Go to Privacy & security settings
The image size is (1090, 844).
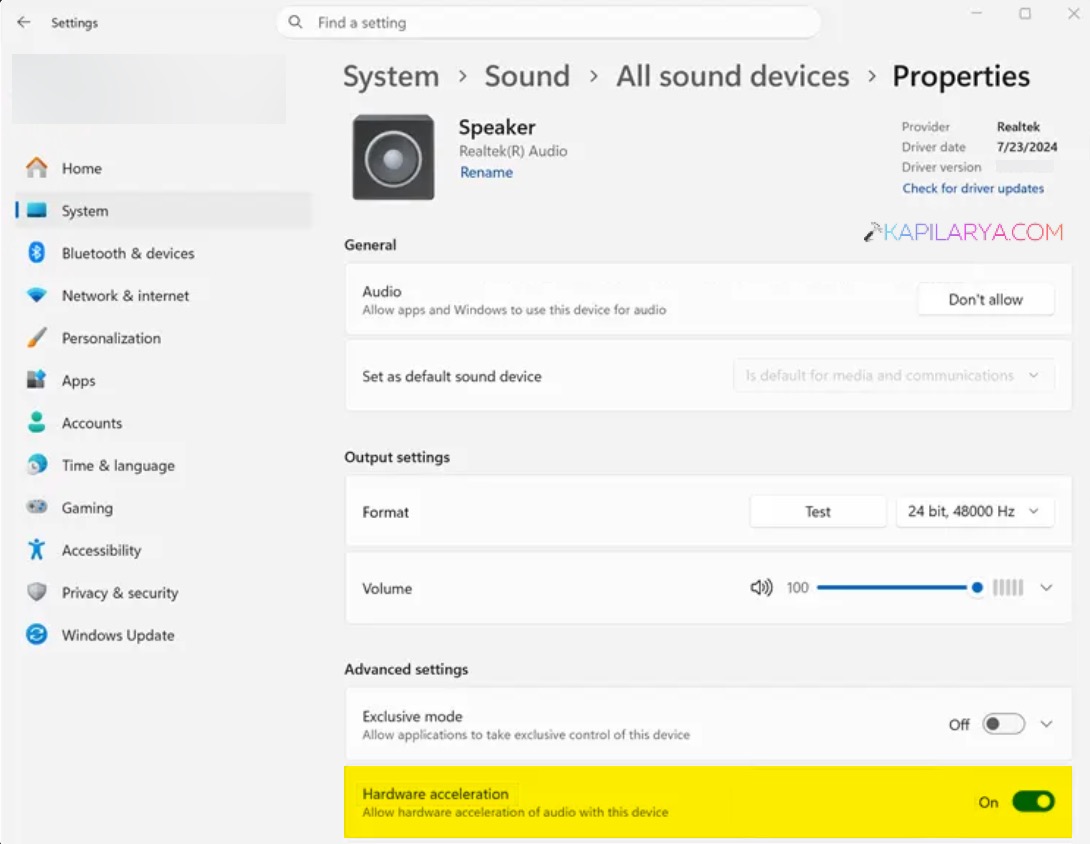163,592
